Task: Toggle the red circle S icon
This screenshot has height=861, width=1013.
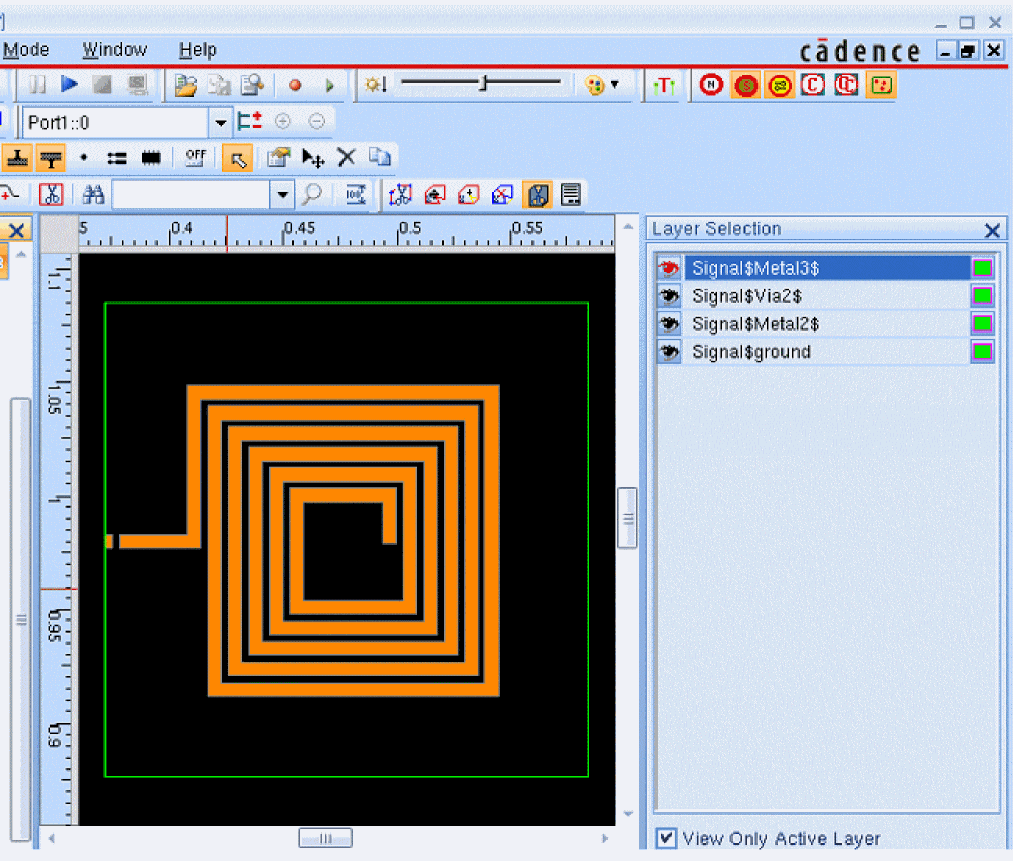Action: tap(746, 85)
